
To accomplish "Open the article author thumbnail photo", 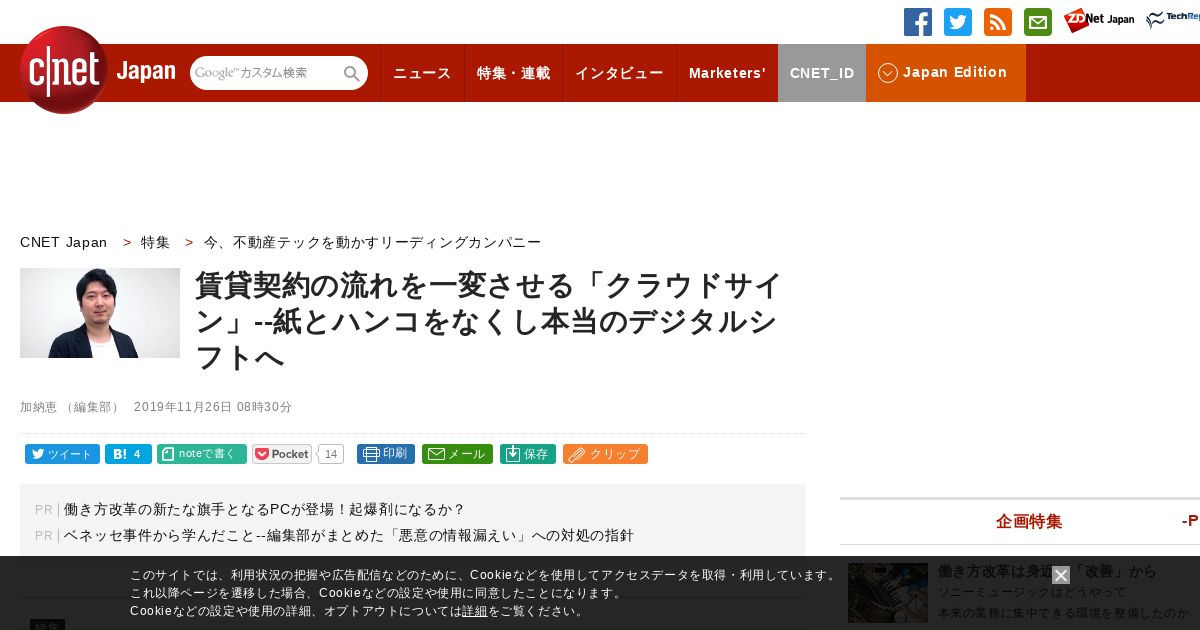I will tap(100, 313).
